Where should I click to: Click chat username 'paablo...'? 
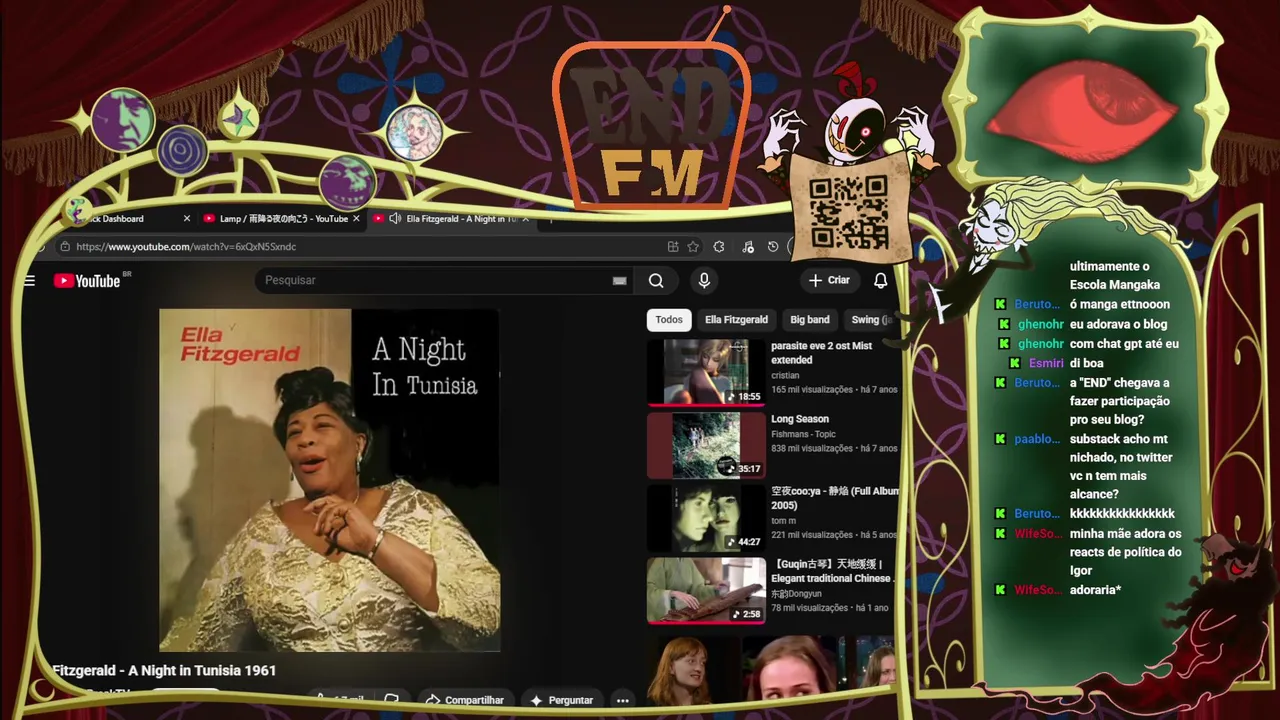(1037, 439)
